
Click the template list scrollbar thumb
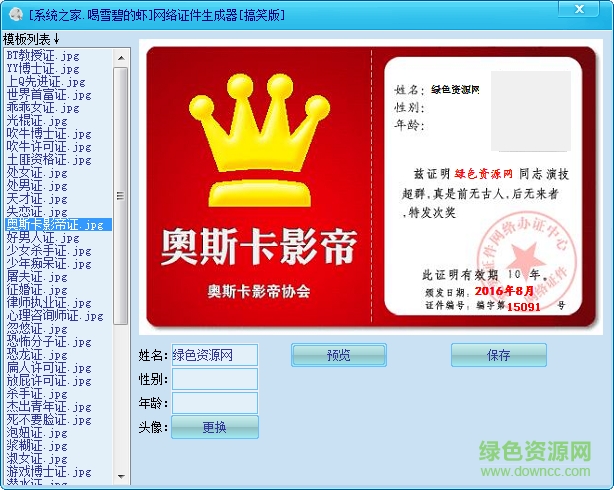(x=121, y=195)
